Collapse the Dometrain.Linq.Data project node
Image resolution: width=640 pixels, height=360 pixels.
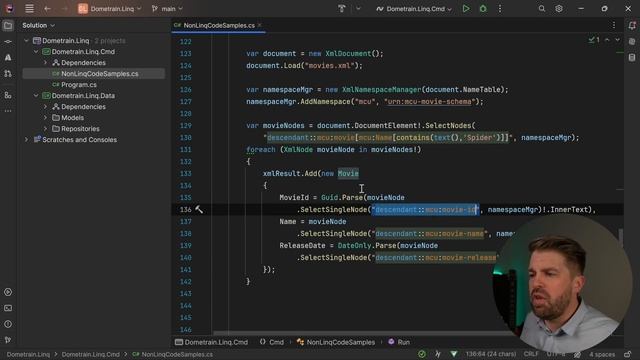[36, 96]
